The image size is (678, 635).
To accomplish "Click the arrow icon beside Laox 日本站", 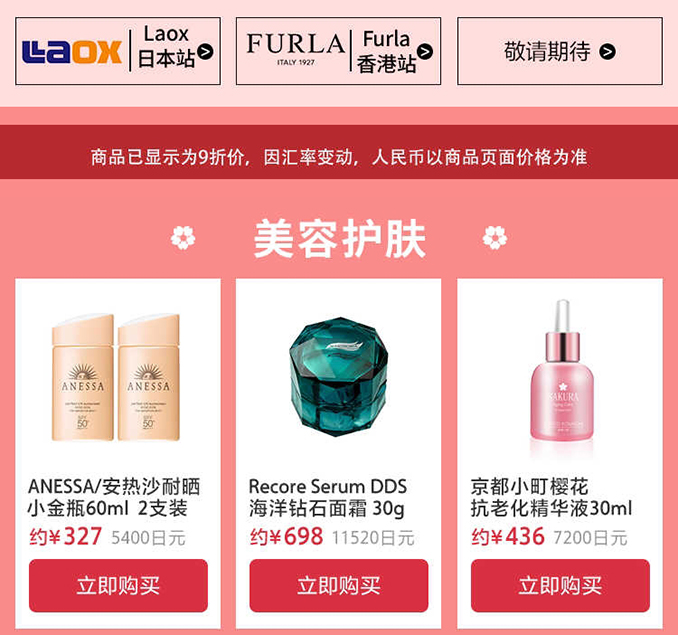I will (x=205, y=52).
